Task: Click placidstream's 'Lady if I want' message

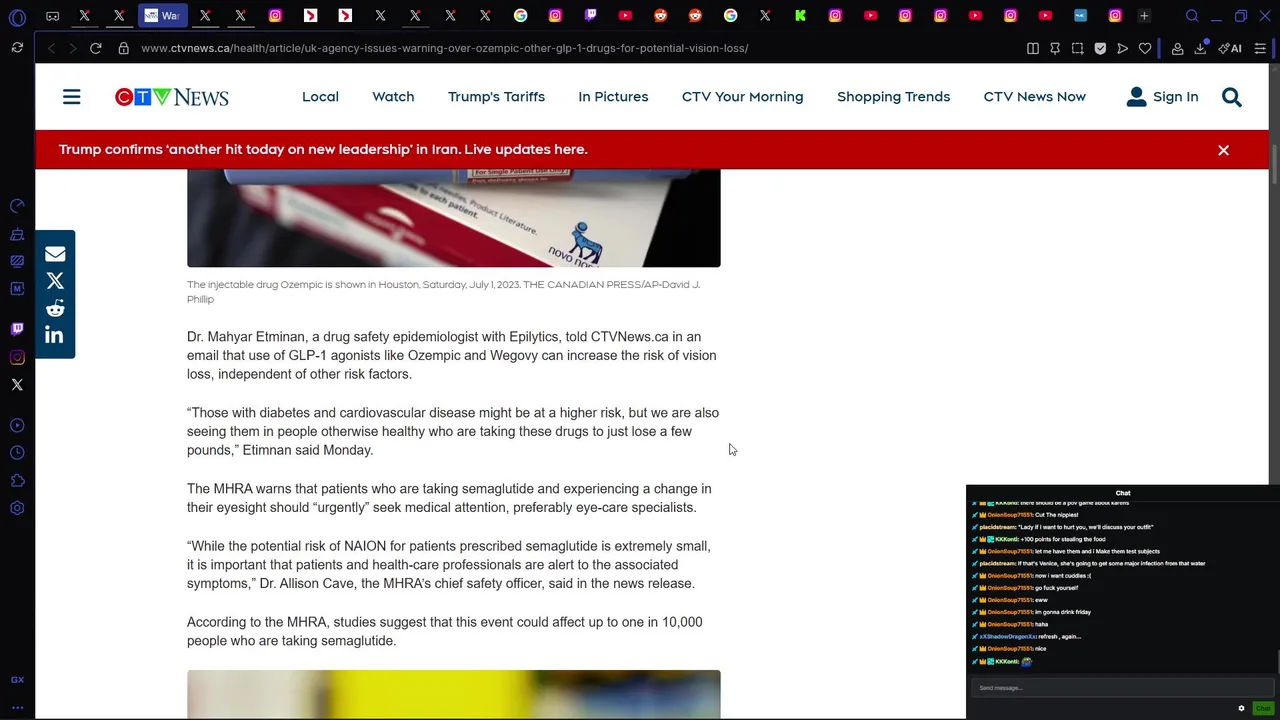Action: (x=1085, y=527)
